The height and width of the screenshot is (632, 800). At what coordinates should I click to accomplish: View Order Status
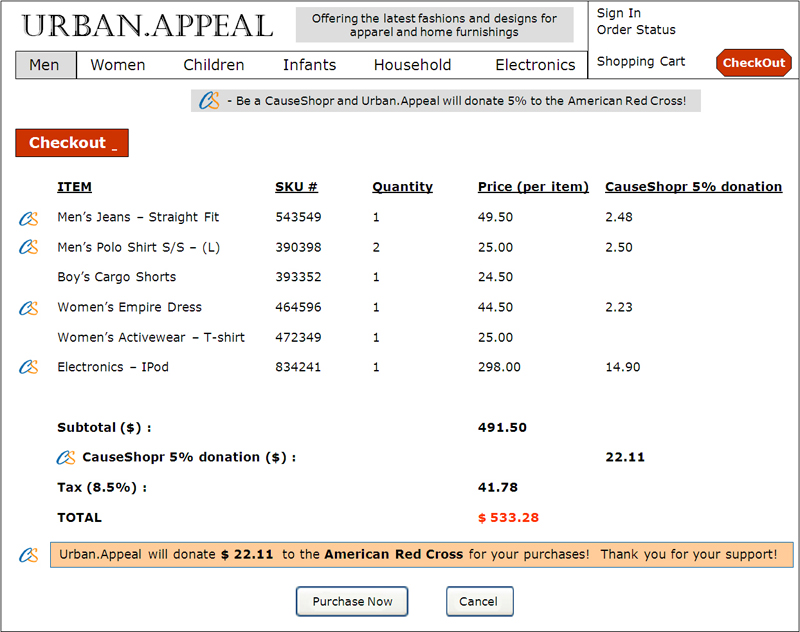(x=636, y=30)
